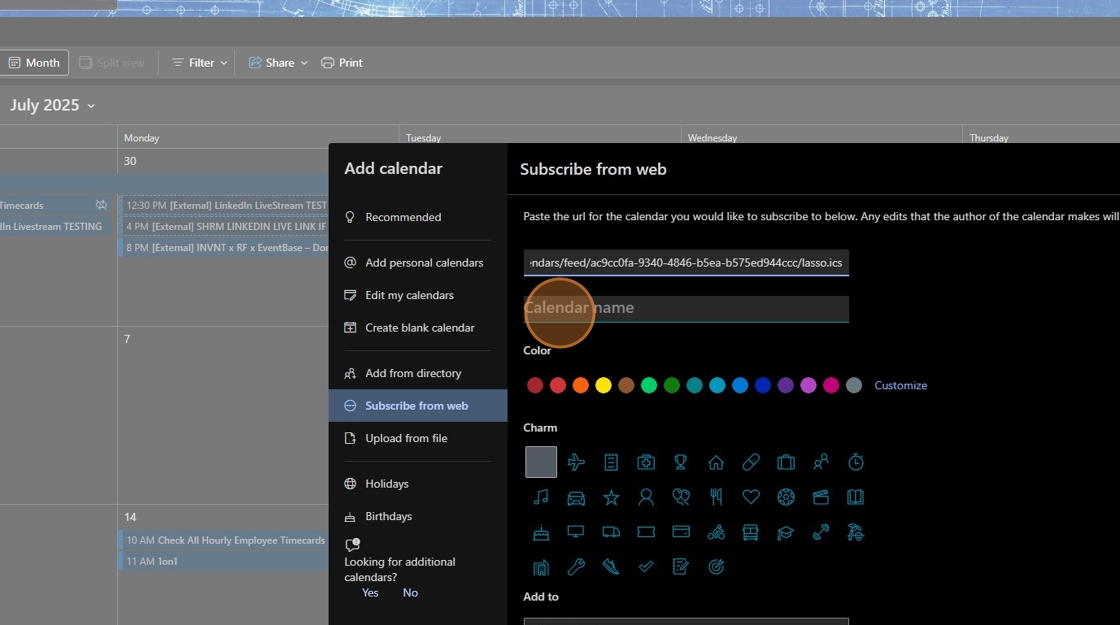Select the wrench charm icon
The image size is (1120, 625).
click(576, 567)
